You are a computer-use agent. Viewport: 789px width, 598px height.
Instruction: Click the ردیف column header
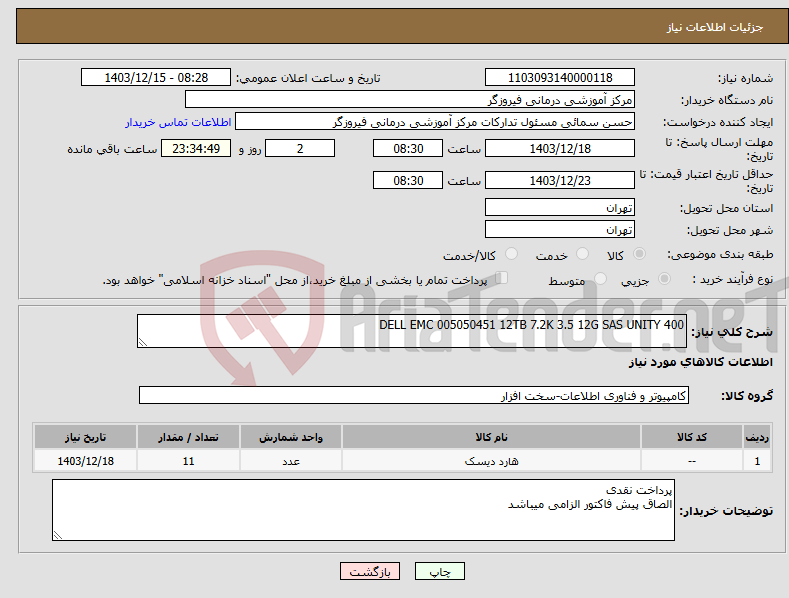757,437
